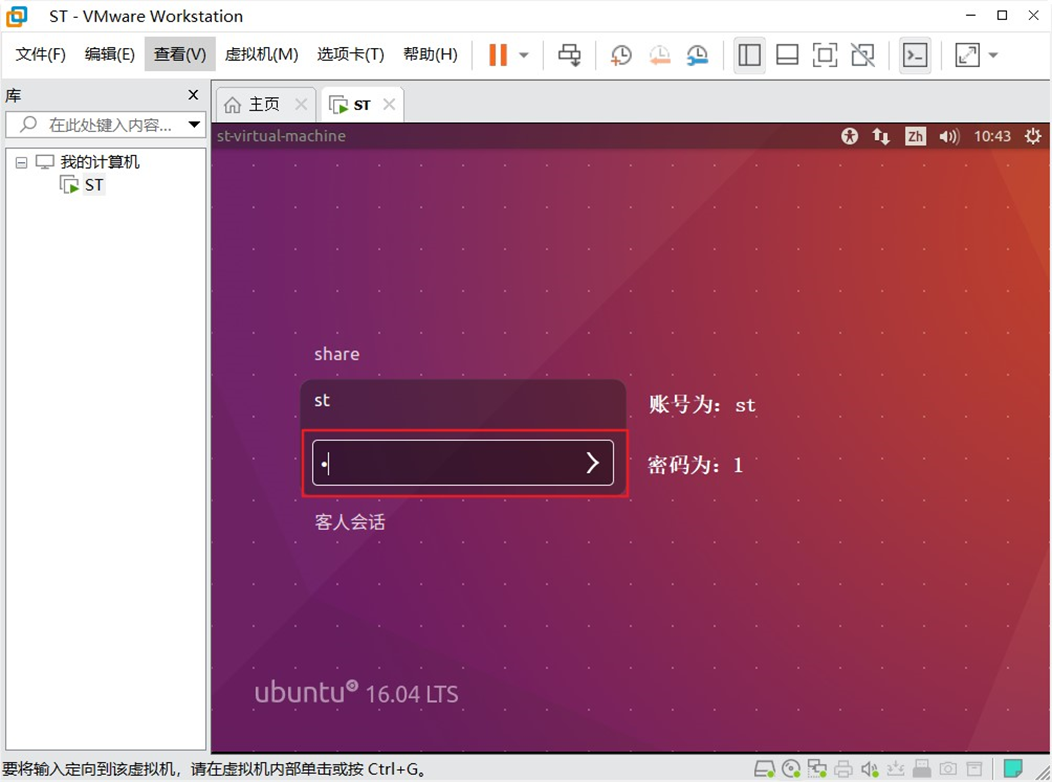Image resolution: width=1052 pixels, height=782 pixels.
Task: Send Ctrl+Alt+Del to the guest
Action: pos(570,54)
